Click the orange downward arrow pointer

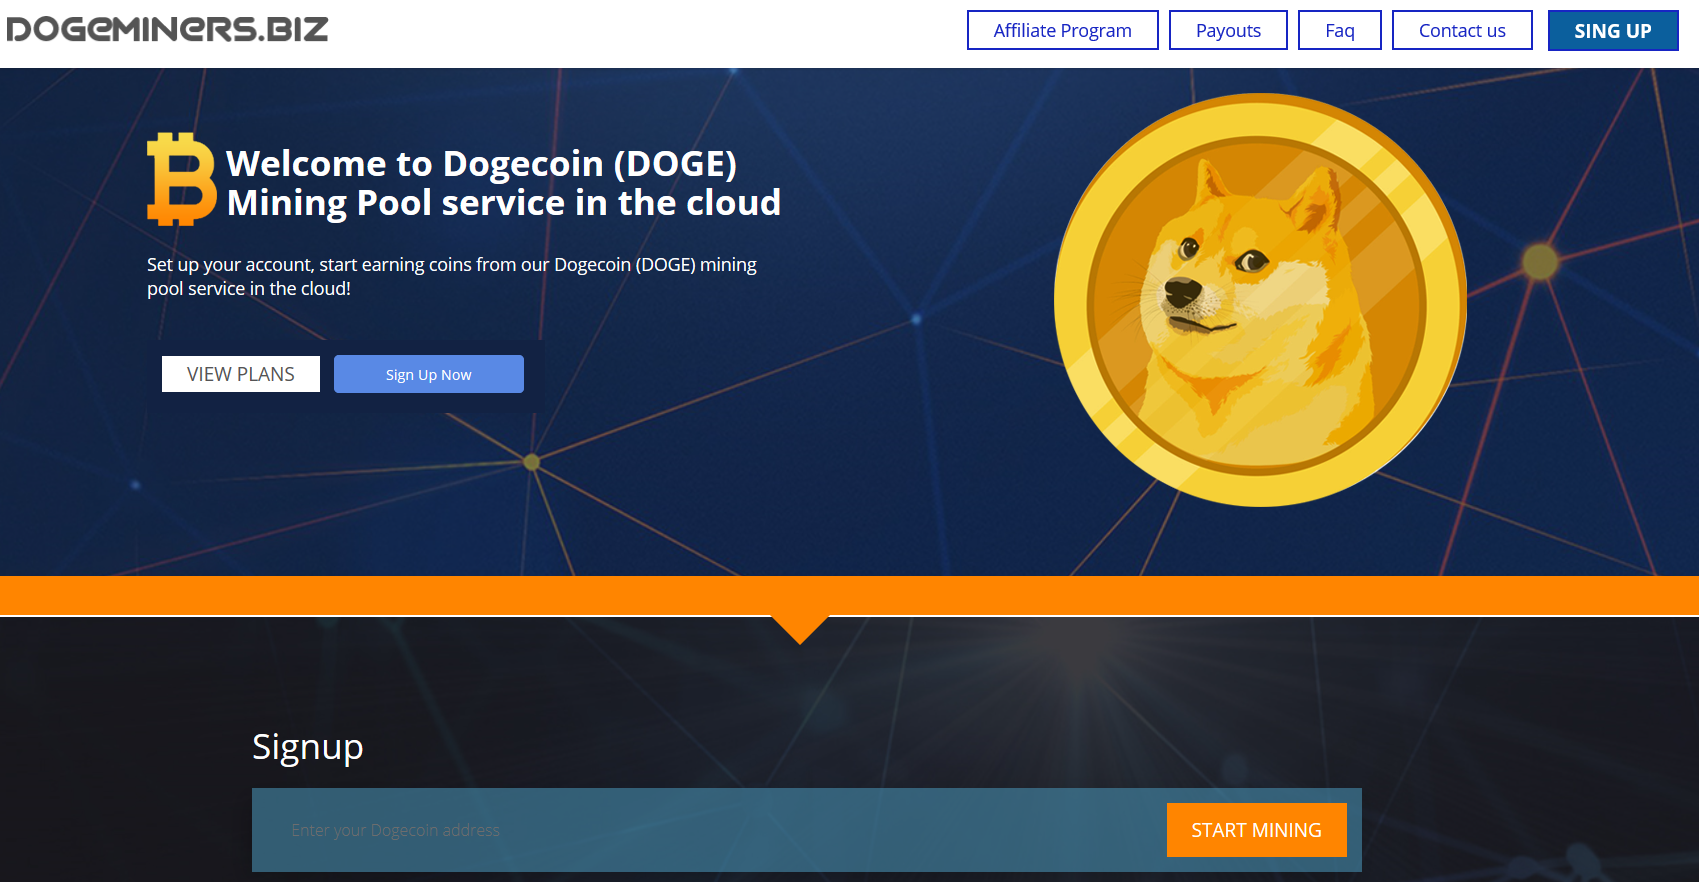pos(800,630)
